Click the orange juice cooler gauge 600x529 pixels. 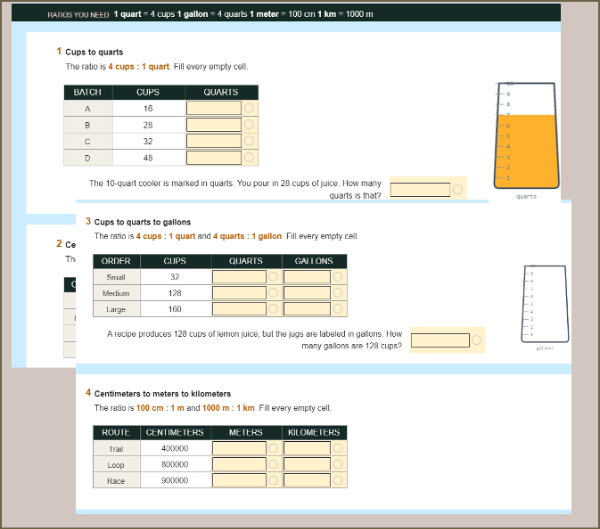point(527,136)
